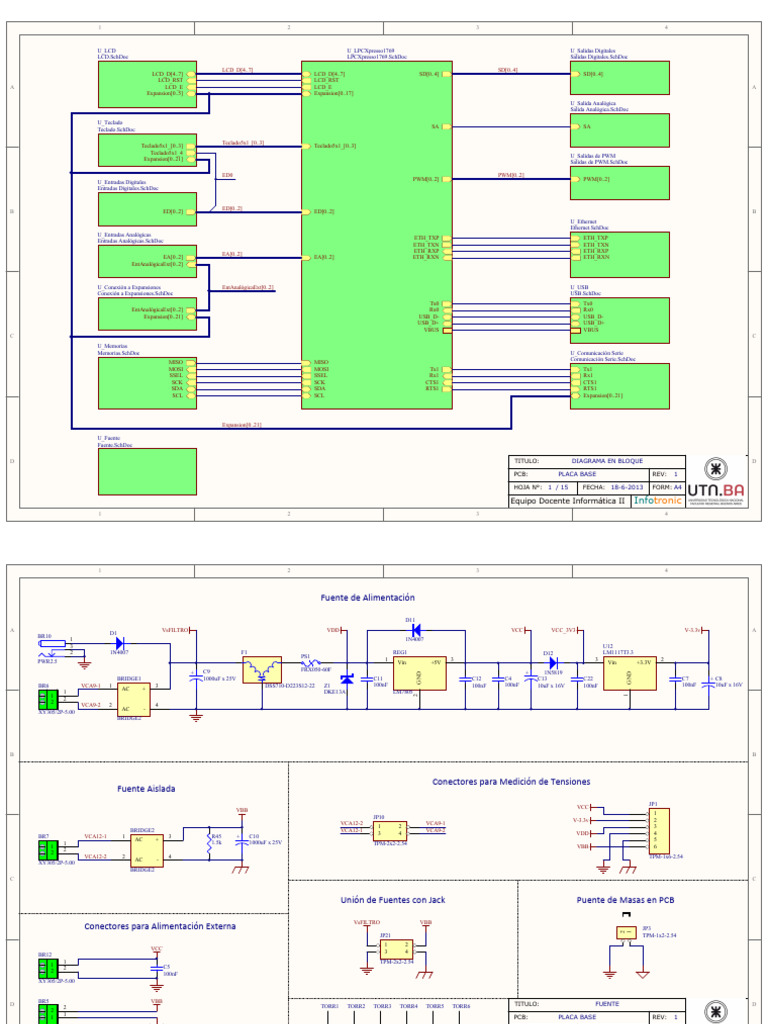
Task: Select the U_Ethernet sheet block
Action: pos(620,255)
